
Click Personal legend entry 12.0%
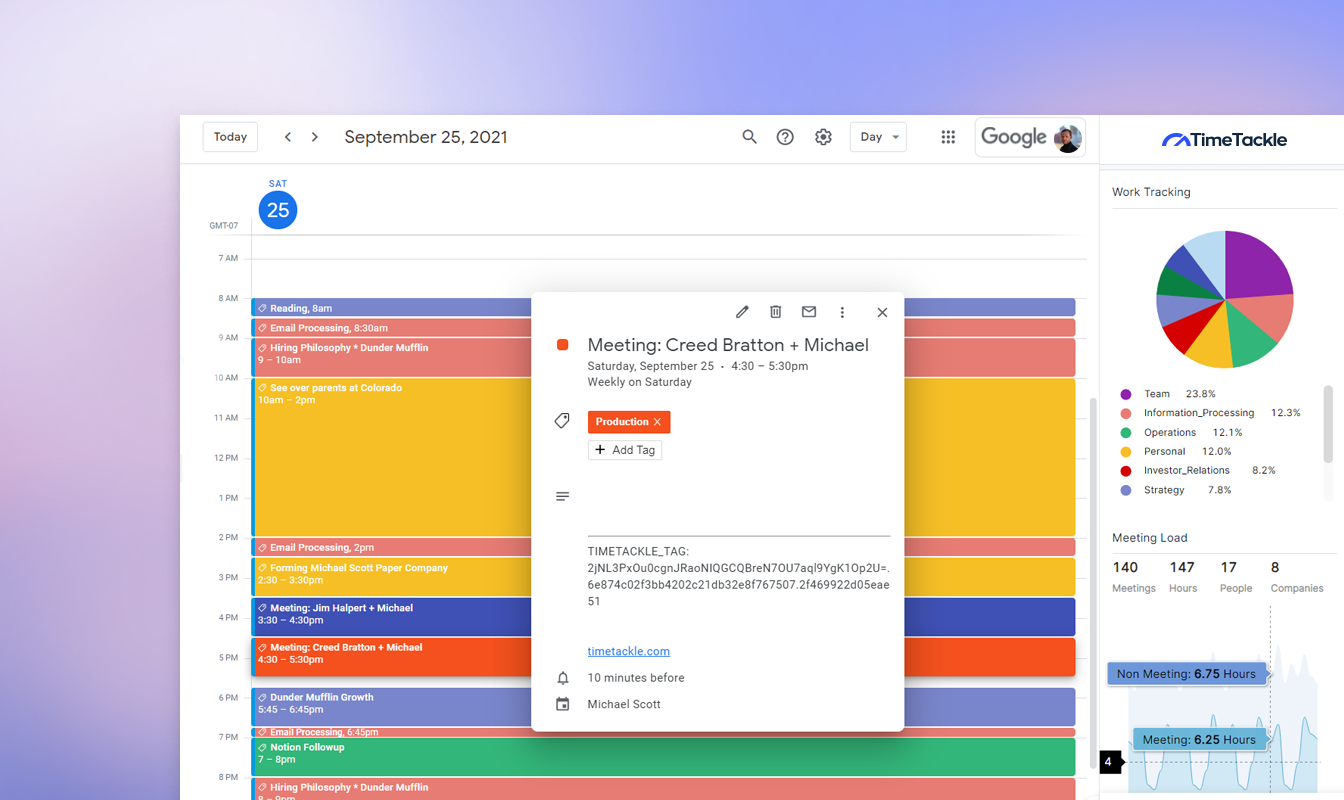(1176, 451)
